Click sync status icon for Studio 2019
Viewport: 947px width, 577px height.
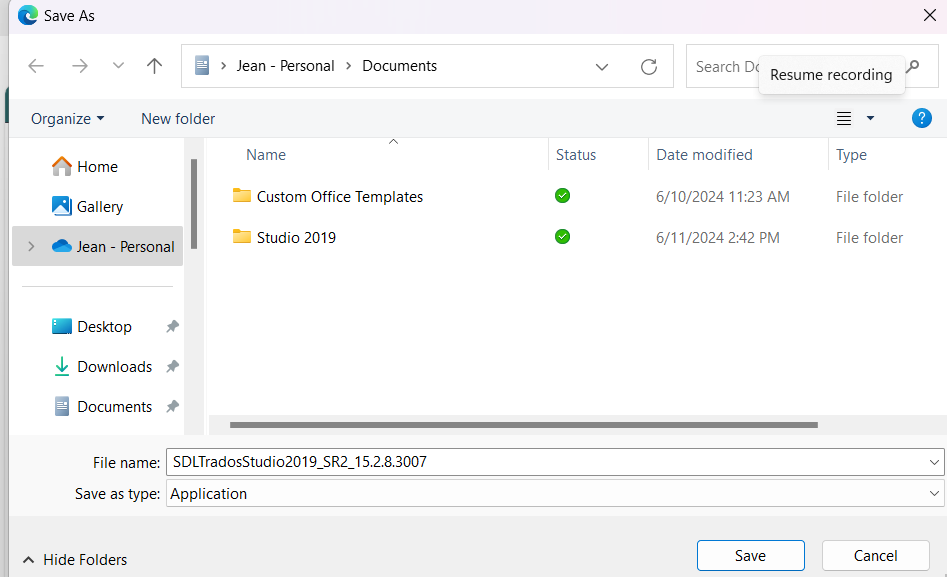pyautogui.click(x=562, y=237)
